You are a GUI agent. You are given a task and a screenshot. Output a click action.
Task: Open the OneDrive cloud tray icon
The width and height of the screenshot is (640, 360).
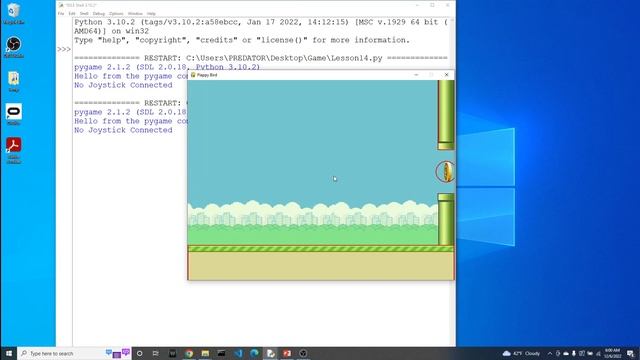(x=566, y=353)
